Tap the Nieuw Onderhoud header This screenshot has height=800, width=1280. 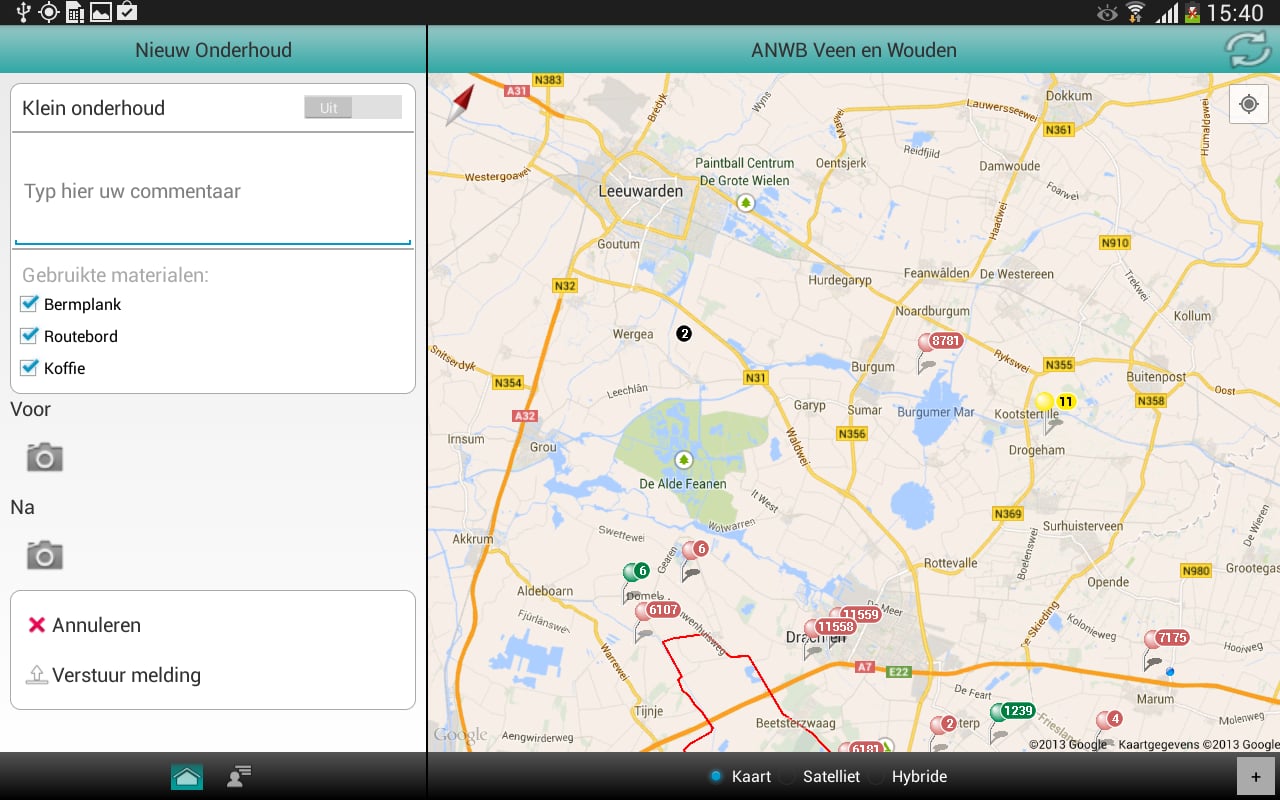(213, 50)
